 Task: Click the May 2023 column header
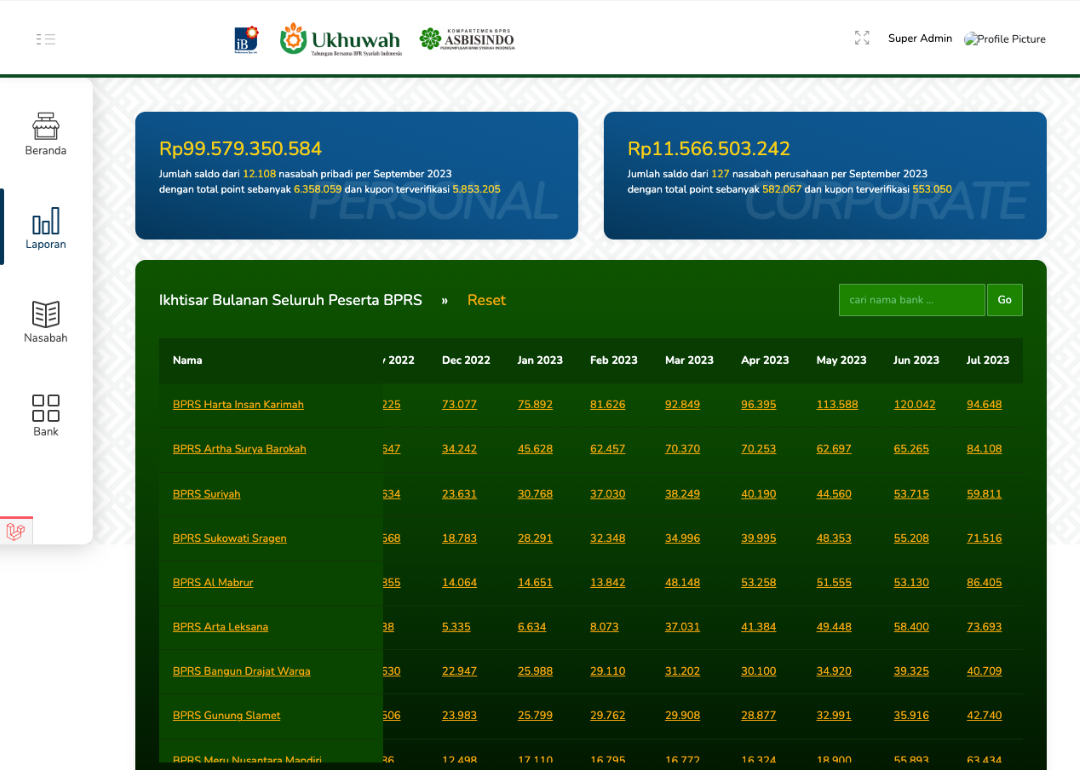[x=841, y=360]
